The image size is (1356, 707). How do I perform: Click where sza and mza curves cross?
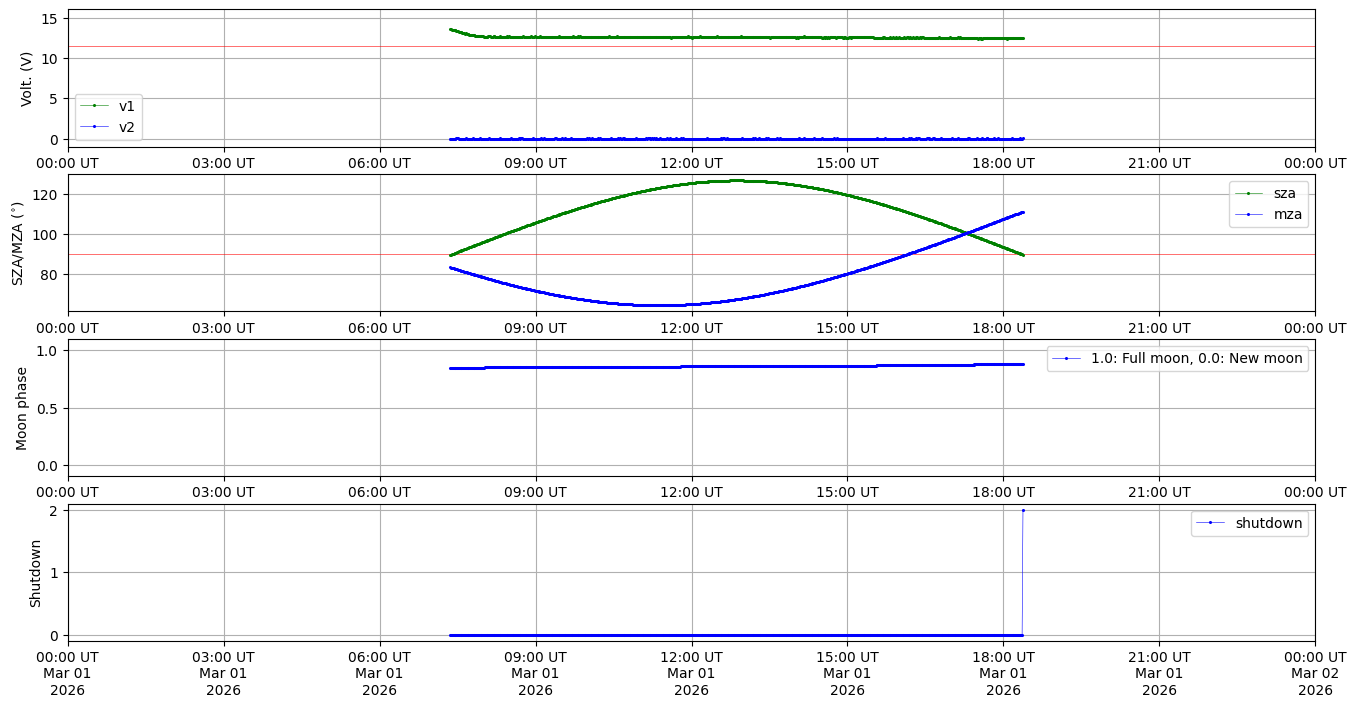click(x=966, y=234)
